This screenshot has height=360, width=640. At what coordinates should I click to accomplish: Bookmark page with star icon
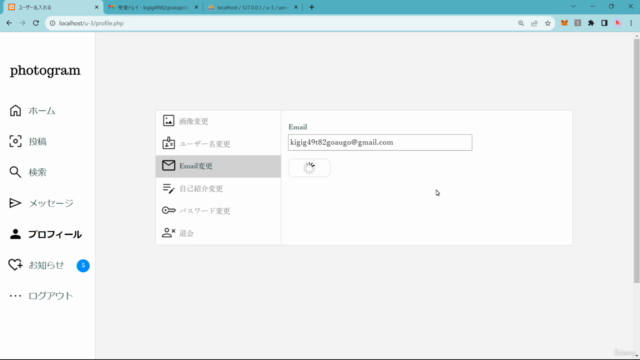point(548,23)
